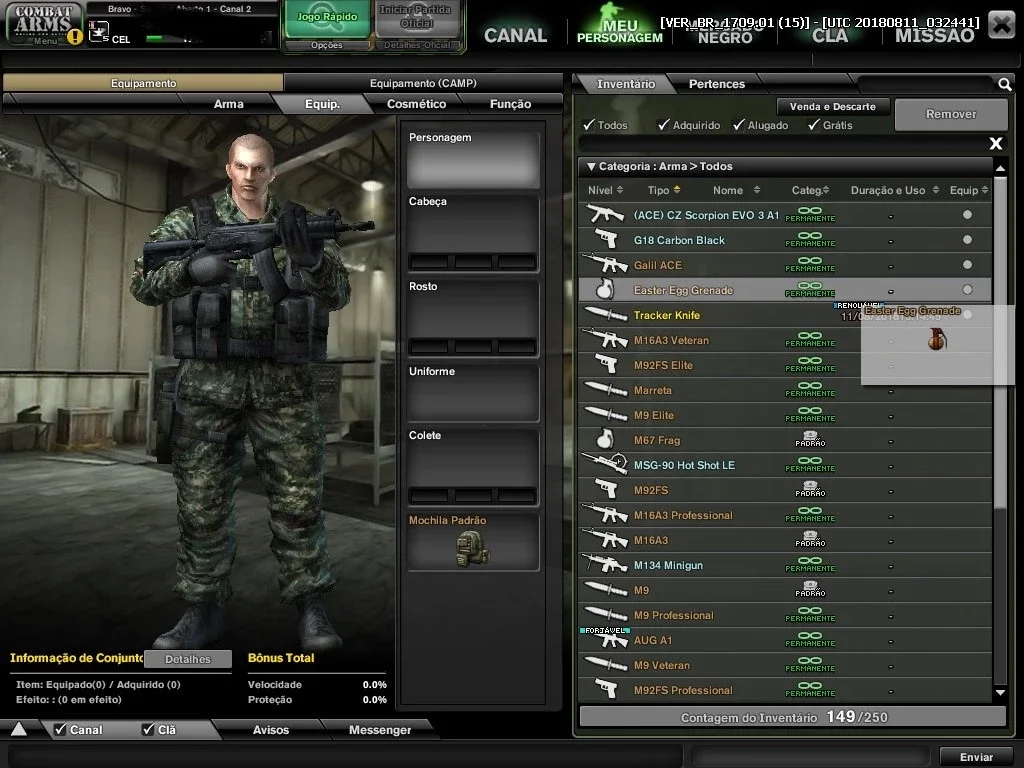Click the Mochila Padrão backpack icon
Image resolution: width=1024 pixels, height=768 pixels.
click(472, 549)
